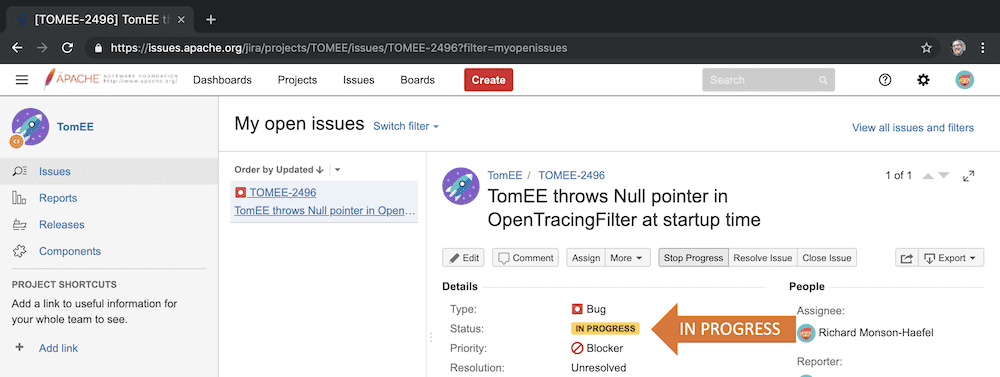
Task: Open View all issues and filters link
Action: 913,128
